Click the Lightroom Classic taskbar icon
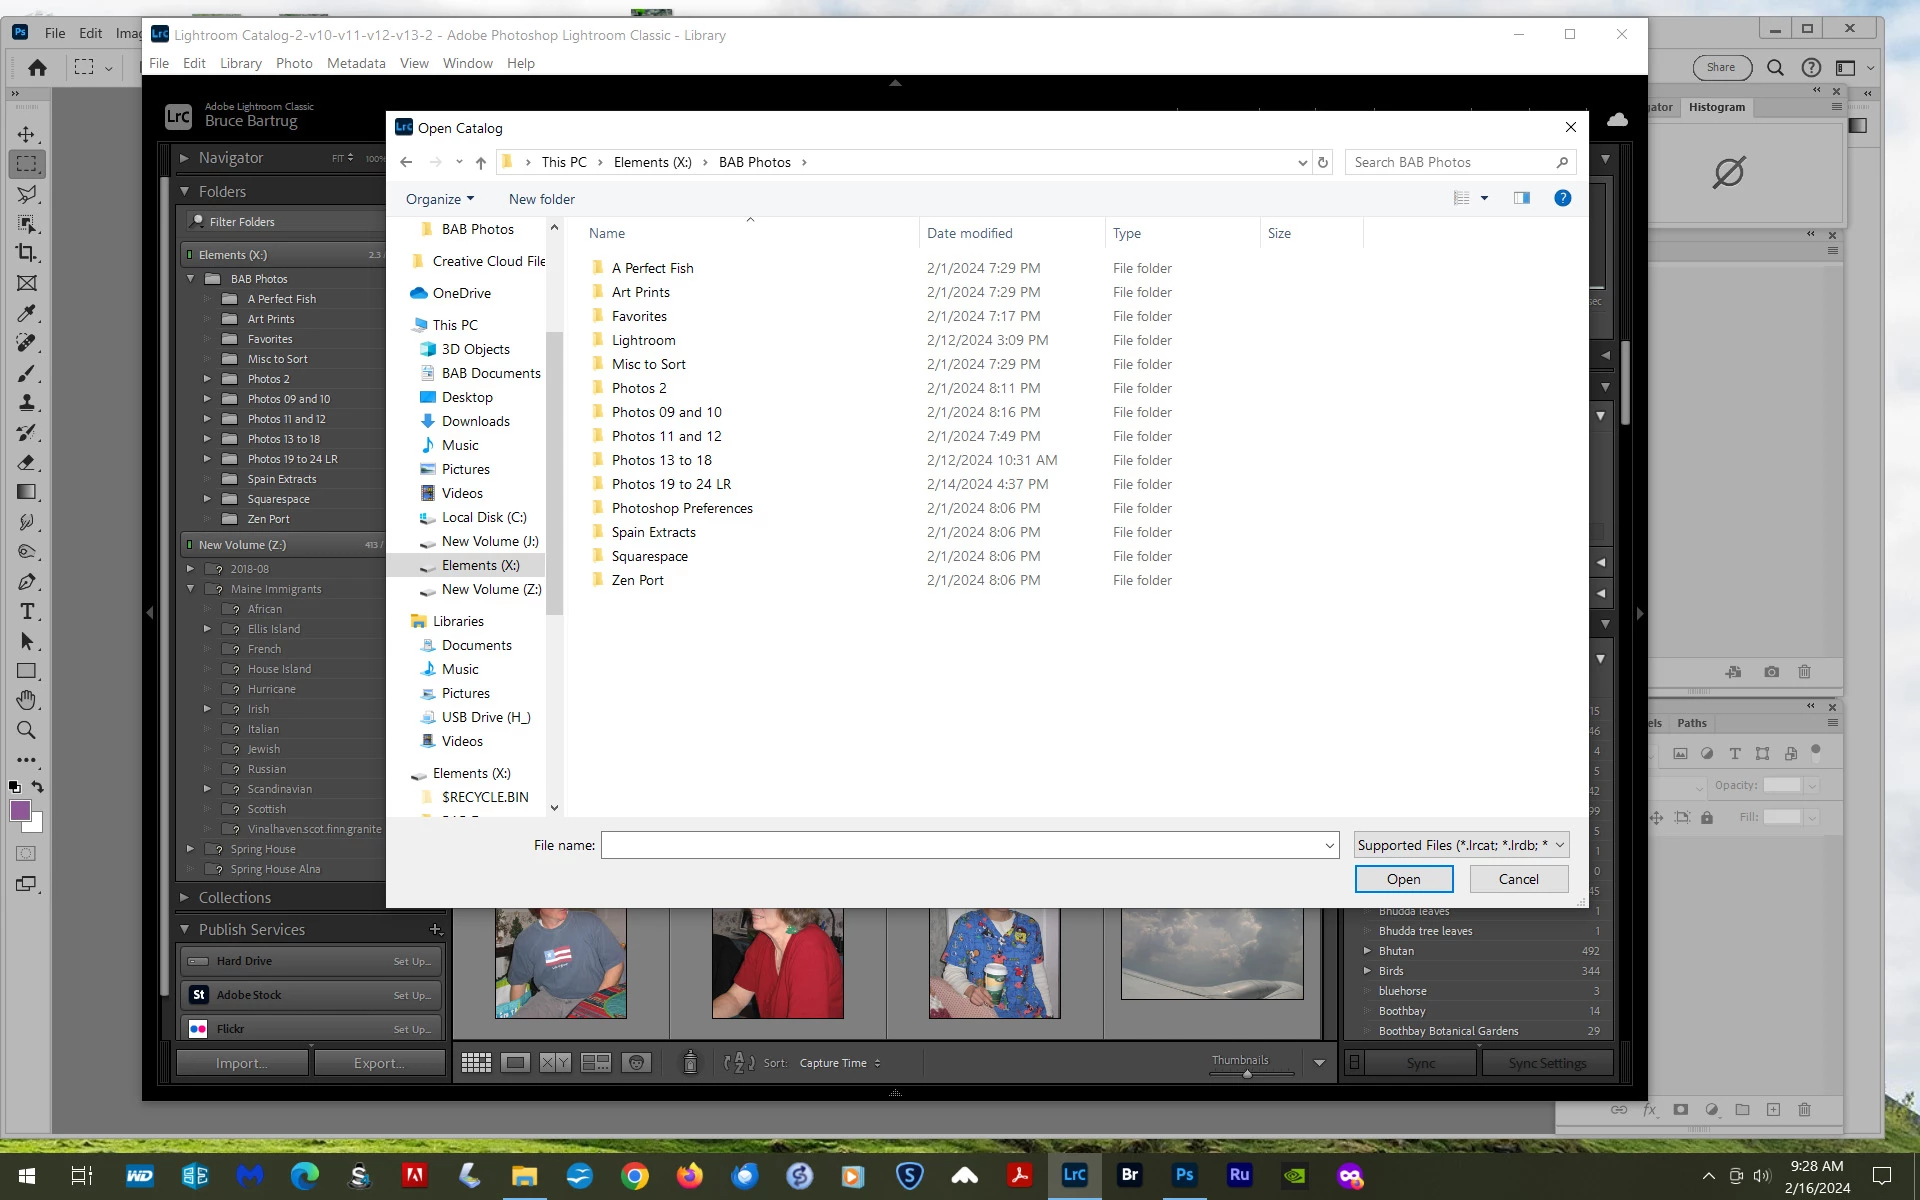Viewport: 1920px width, 1200px height. coord(1074,1175)
